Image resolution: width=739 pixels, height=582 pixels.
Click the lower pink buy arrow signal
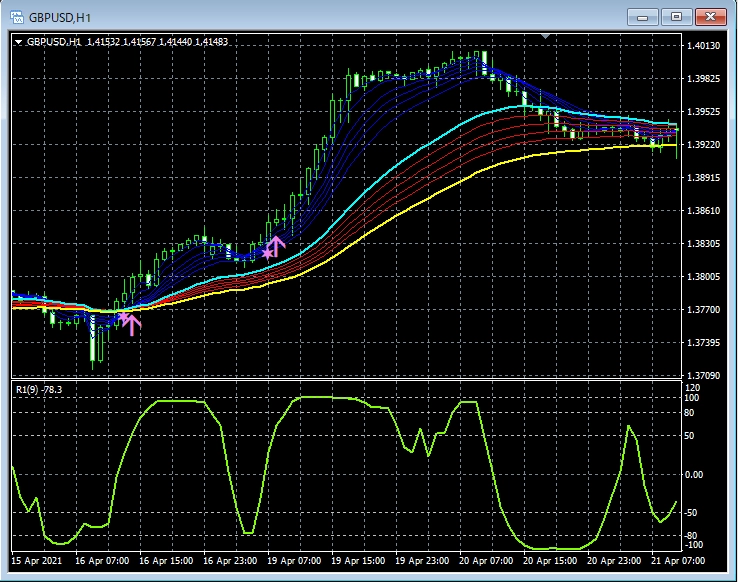pyautogui.click(x=132, y=324)
